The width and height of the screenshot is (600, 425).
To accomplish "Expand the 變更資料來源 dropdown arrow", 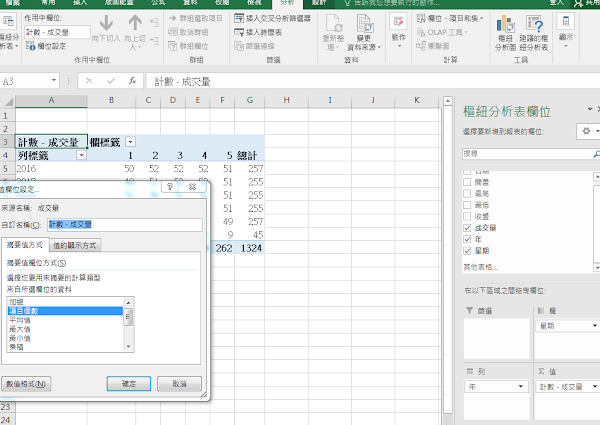I will pos(379,47).
